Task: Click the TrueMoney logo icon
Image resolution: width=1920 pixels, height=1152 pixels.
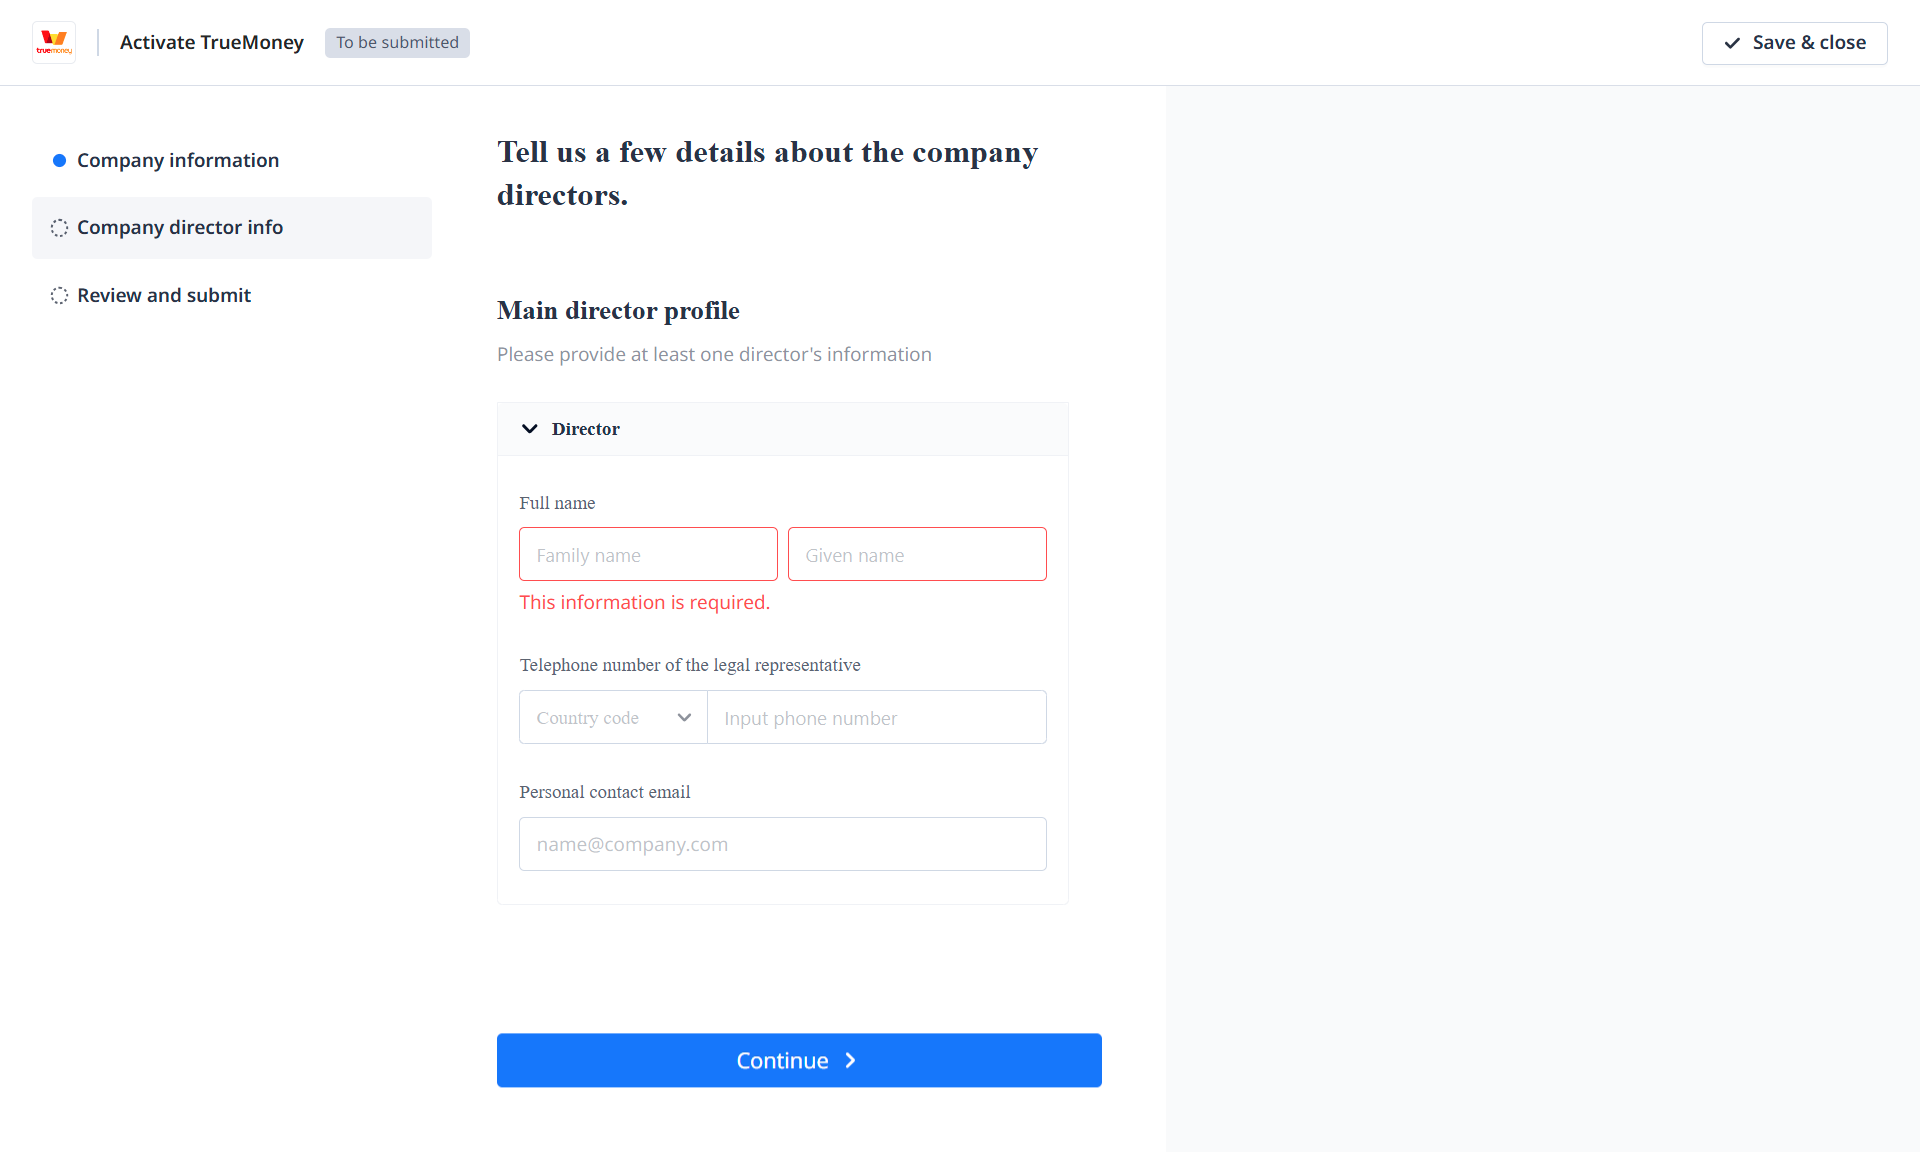Action: click(x=54, y=42)
